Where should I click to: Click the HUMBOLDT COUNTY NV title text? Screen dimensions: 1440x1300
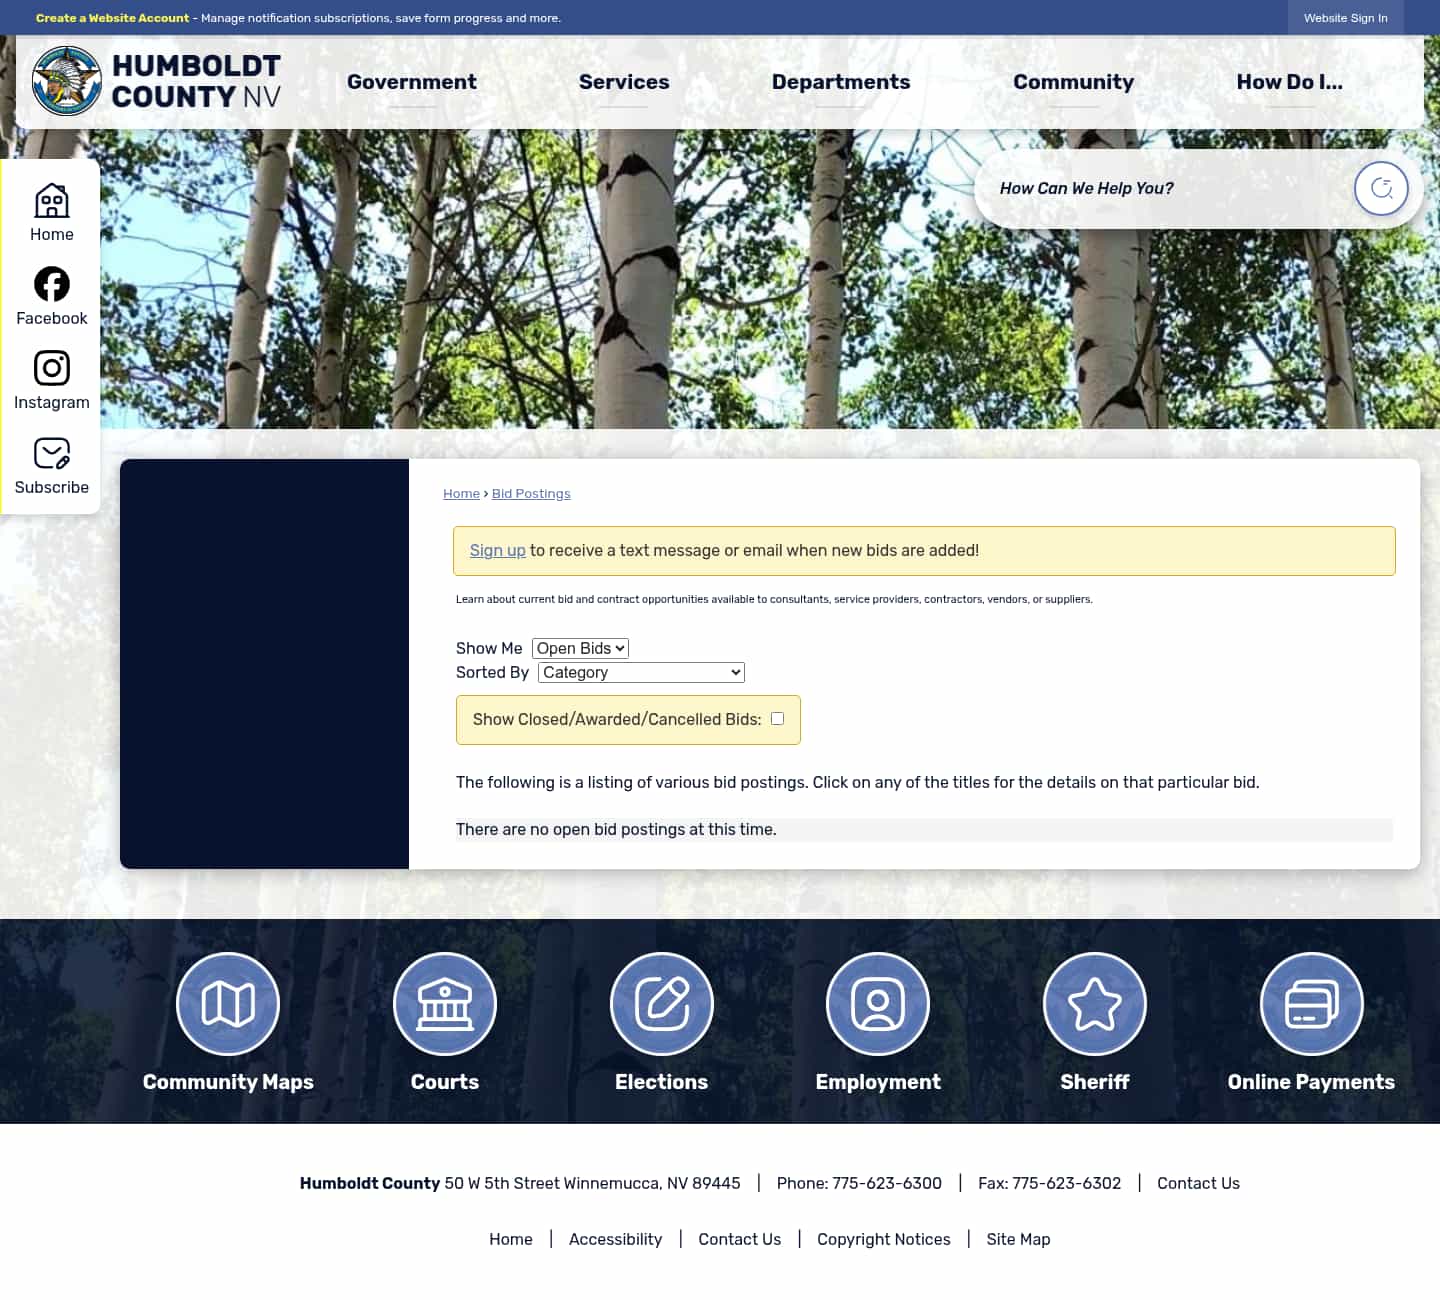tap(196, 81)
